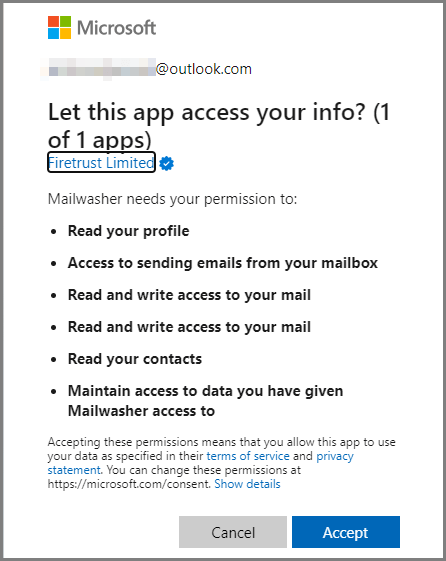Expand Show details for permissions
The image size is (446, 561).
click(x=247, y=484)
